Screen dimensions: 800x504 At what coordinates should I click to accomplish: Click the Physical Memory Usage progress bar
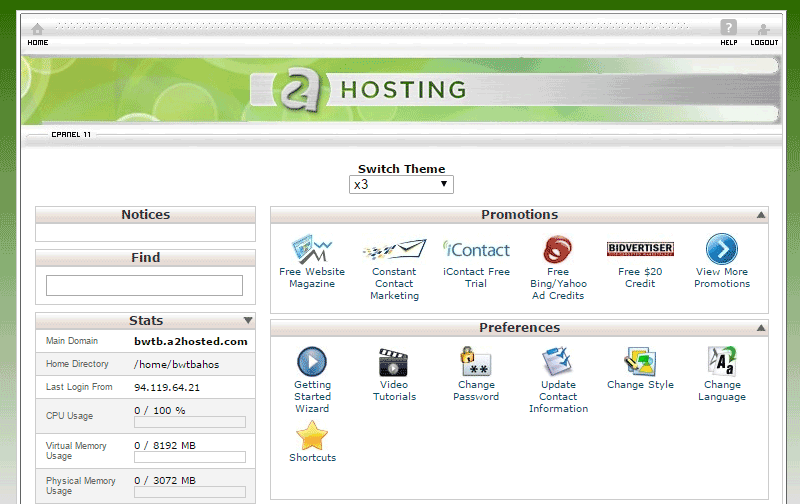(190, 492)
